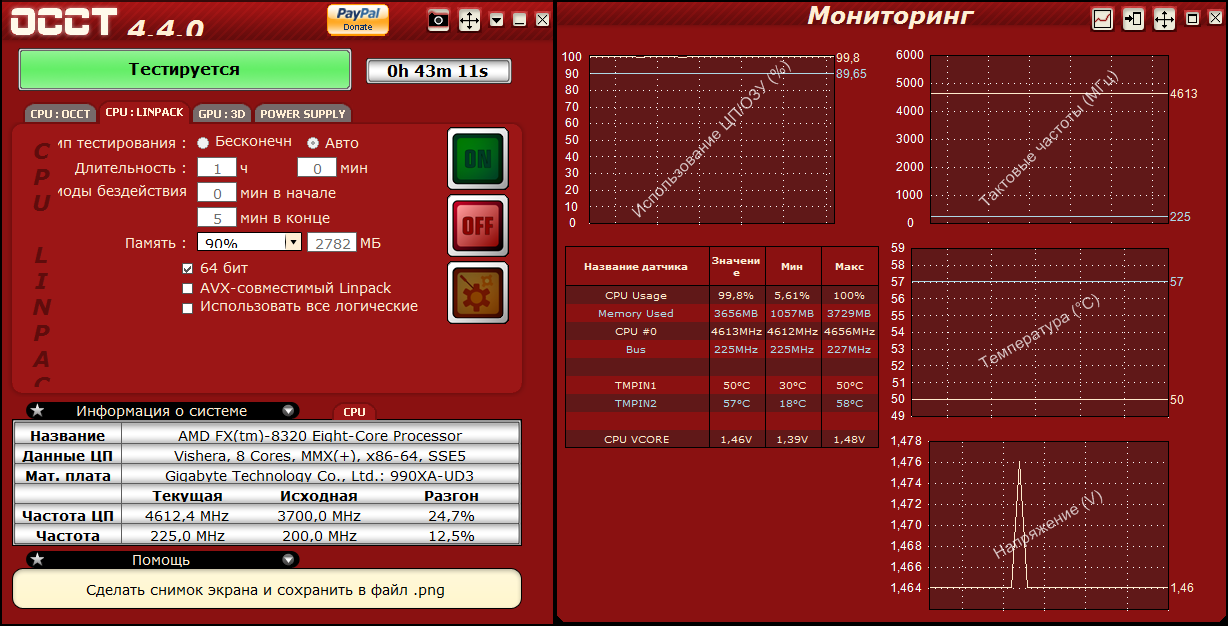
Task: Collapse the Помощь section
Action: click(288, 559)
